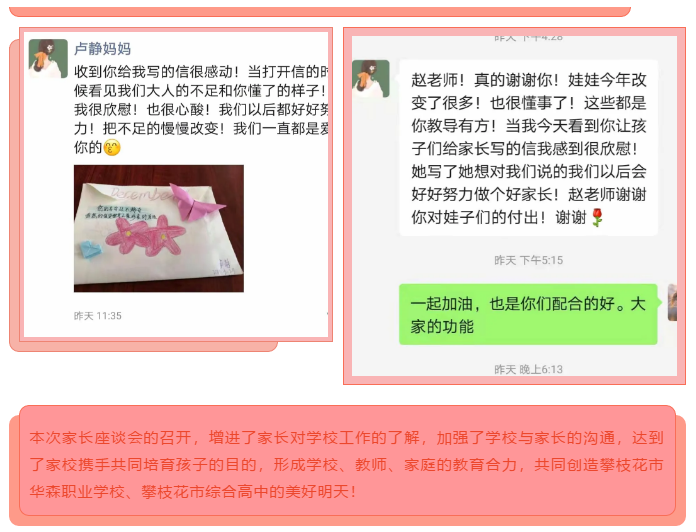Screen dimensions: 696x532
Task: Click the timestamp 昨天 下午5:15
Action: click(528, 260)
